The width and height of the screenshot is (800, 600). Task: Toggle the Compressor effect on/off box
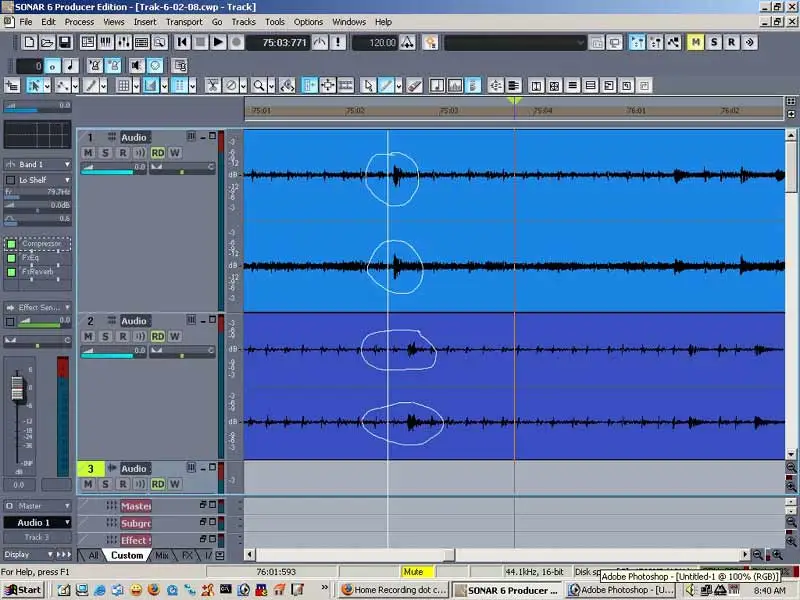11,244
